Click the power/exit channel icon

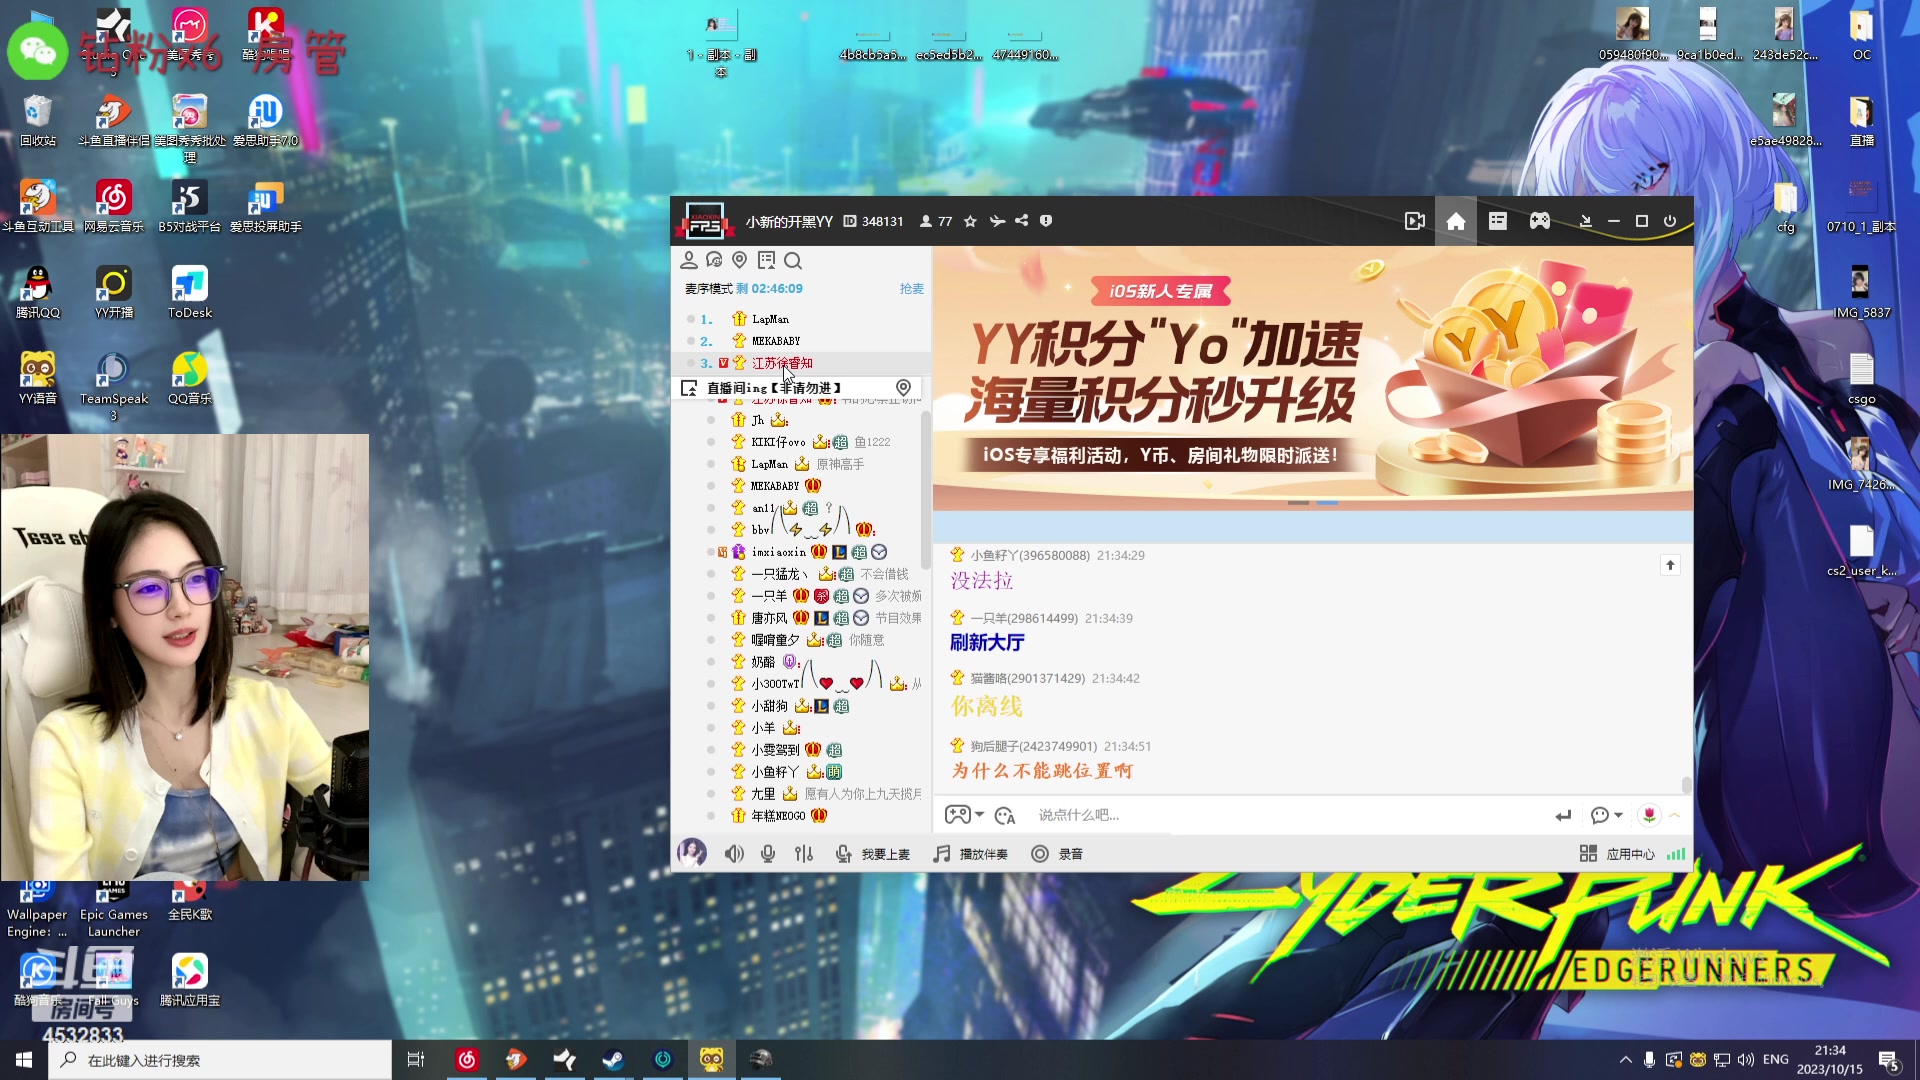point(1669,221)
